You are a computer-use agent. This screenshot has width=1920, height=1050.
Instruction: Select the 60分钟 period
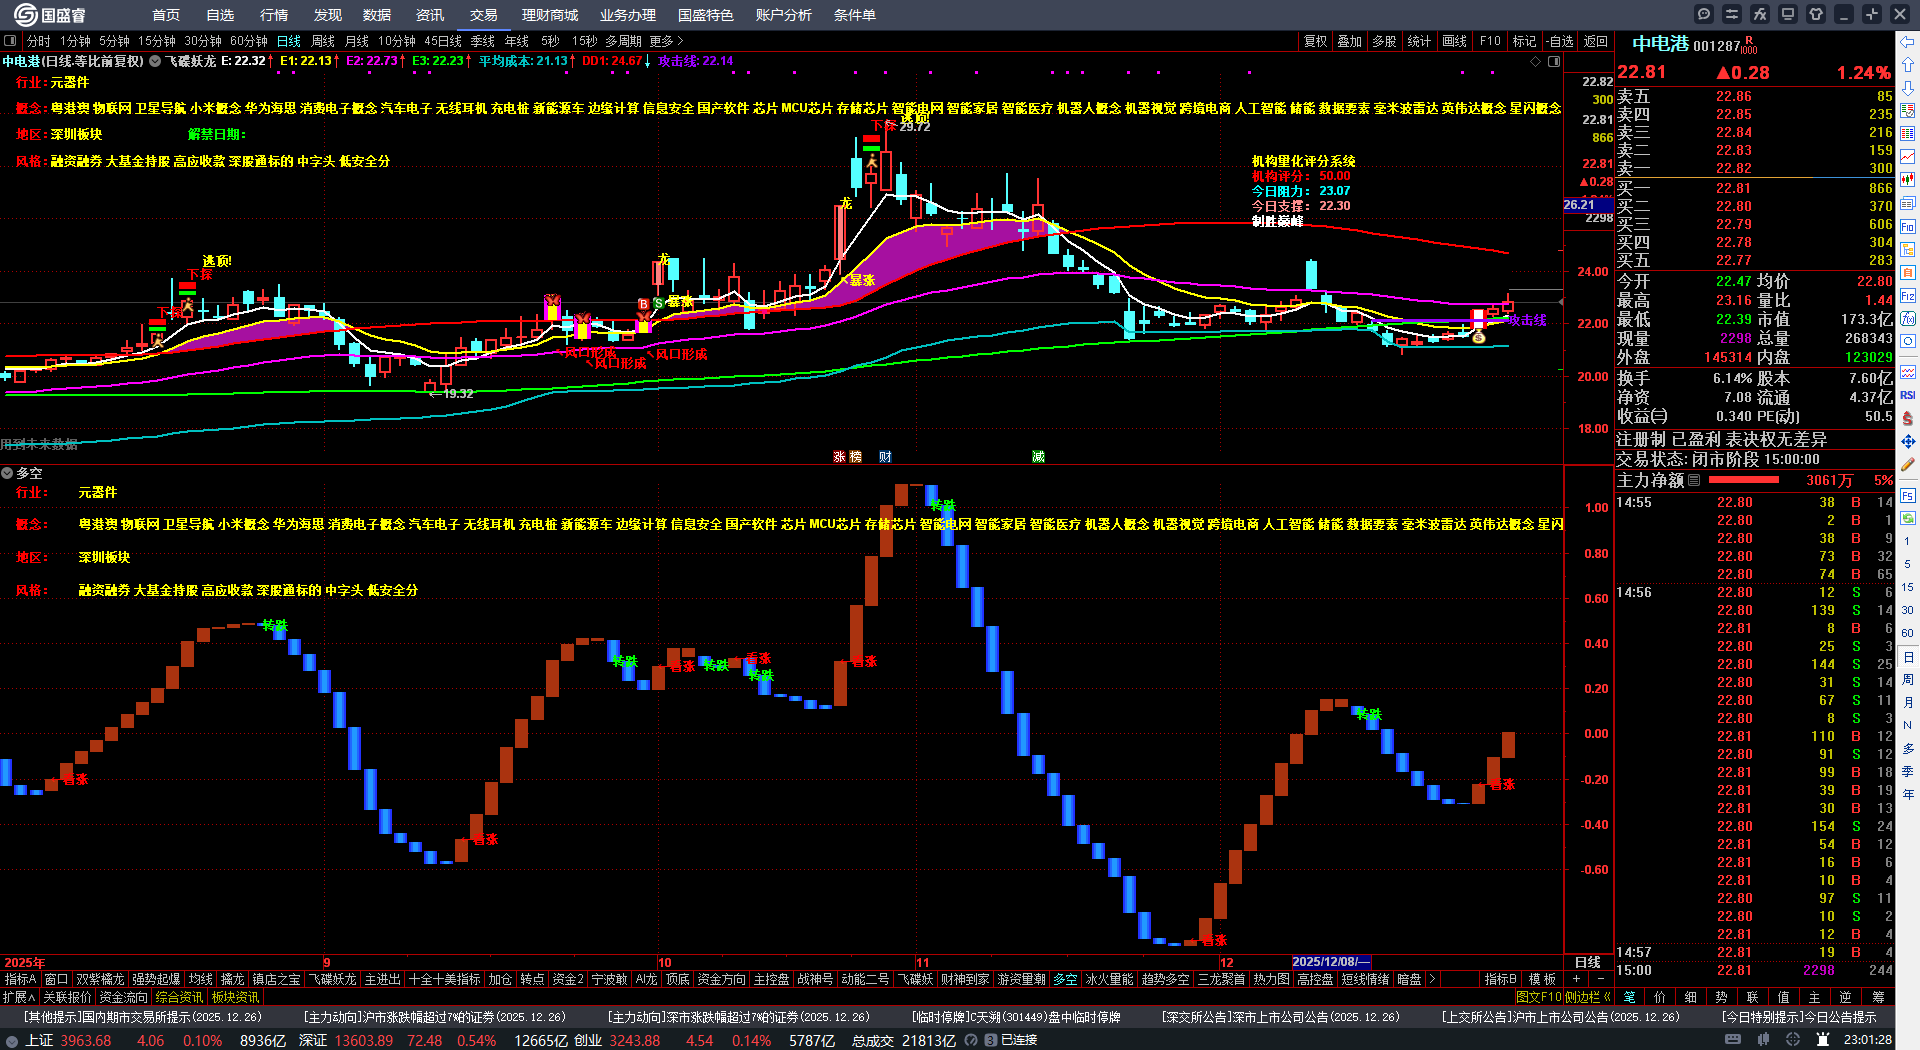click(249, 41)
